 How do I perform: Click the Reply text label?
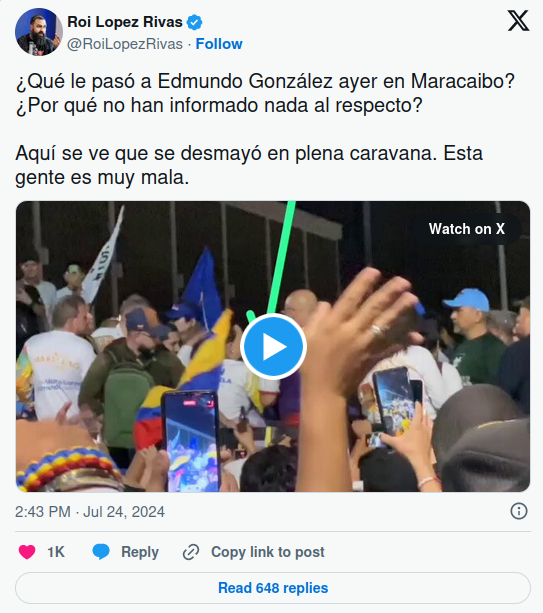point(140,552)
